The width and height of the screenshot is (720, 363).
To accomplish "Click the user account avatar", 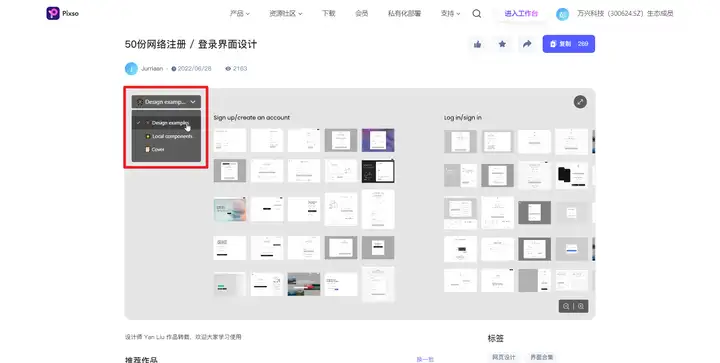I will click(562, 14).
